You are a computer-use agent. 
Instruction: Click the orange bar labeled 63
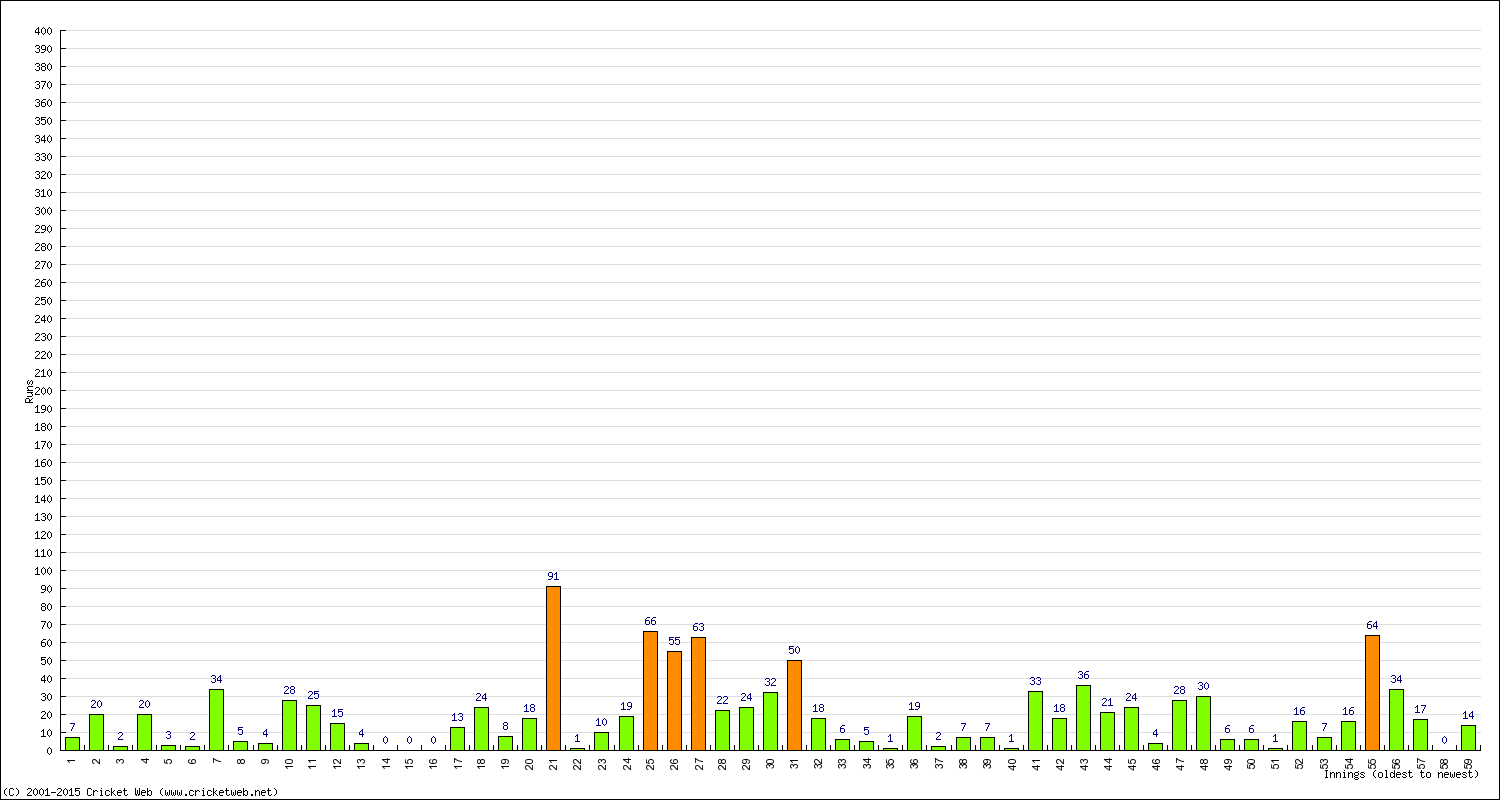[698, 693]
